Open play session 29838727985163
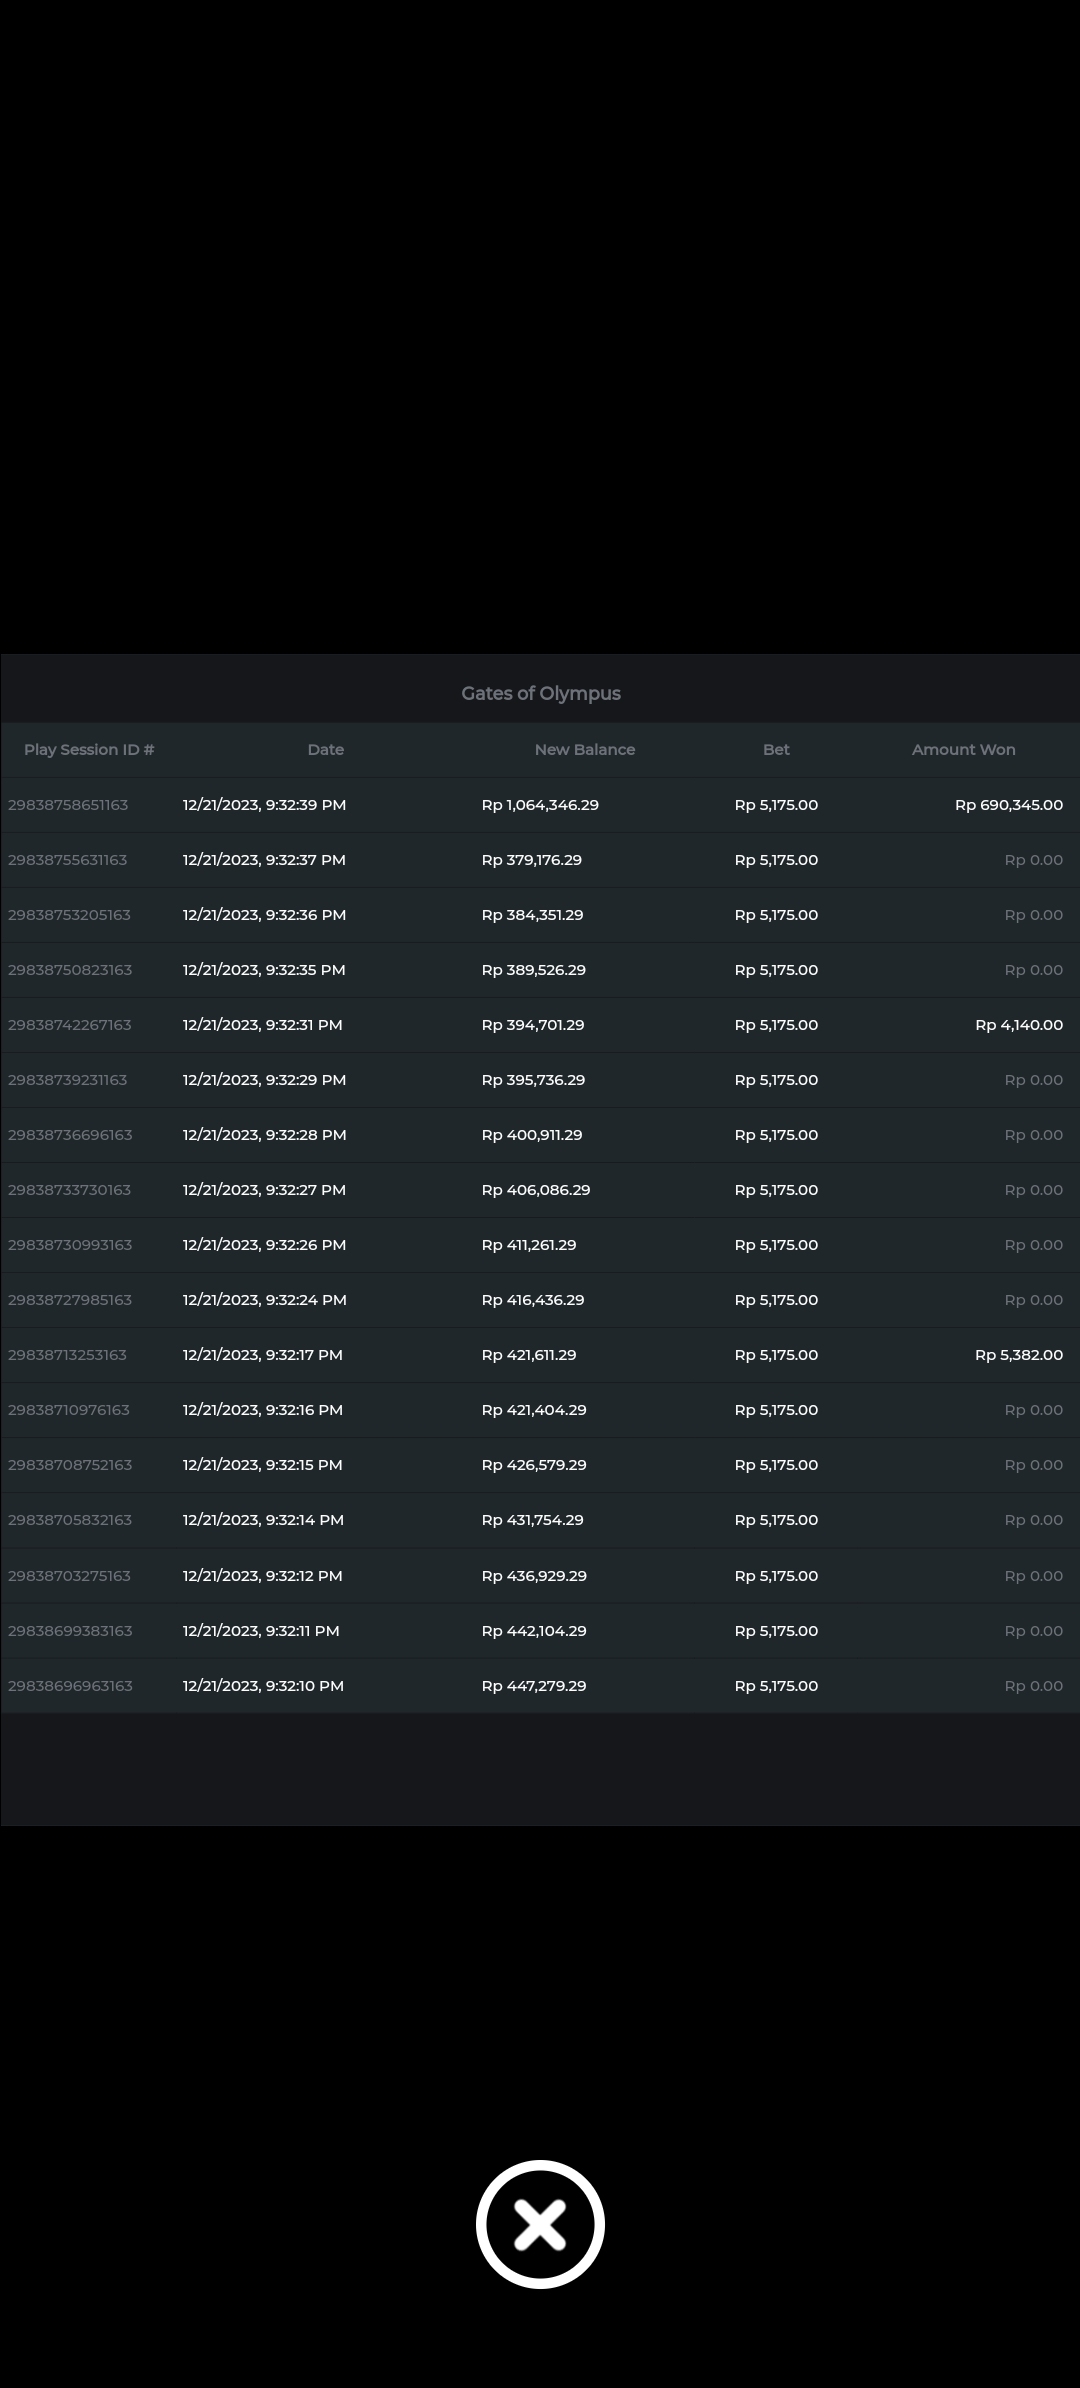Image resolution: width=1080 pixels, height=2388 pixels. point(70,1300)
